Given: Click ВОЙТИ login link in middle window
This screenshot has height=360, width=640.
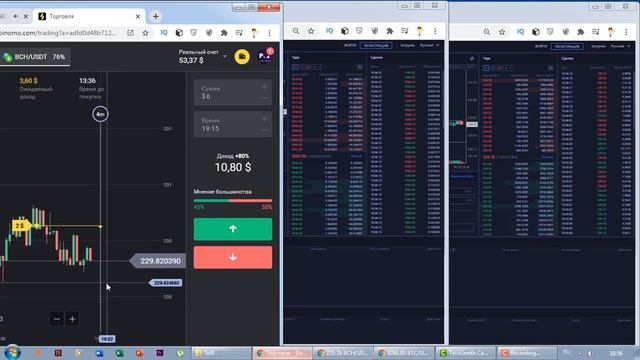Looking at the screenshot, I should point(350,45).
